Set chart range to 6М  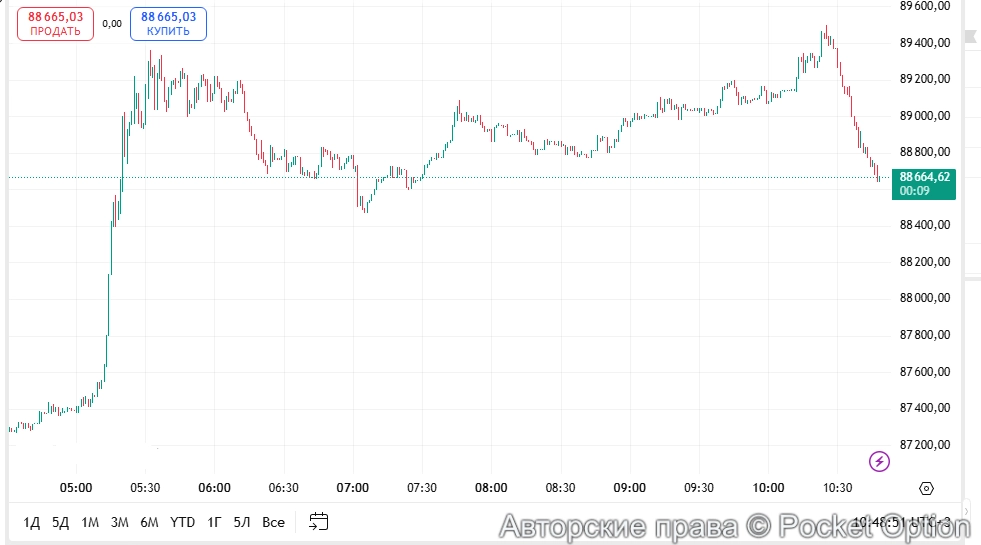pos(150,522)
